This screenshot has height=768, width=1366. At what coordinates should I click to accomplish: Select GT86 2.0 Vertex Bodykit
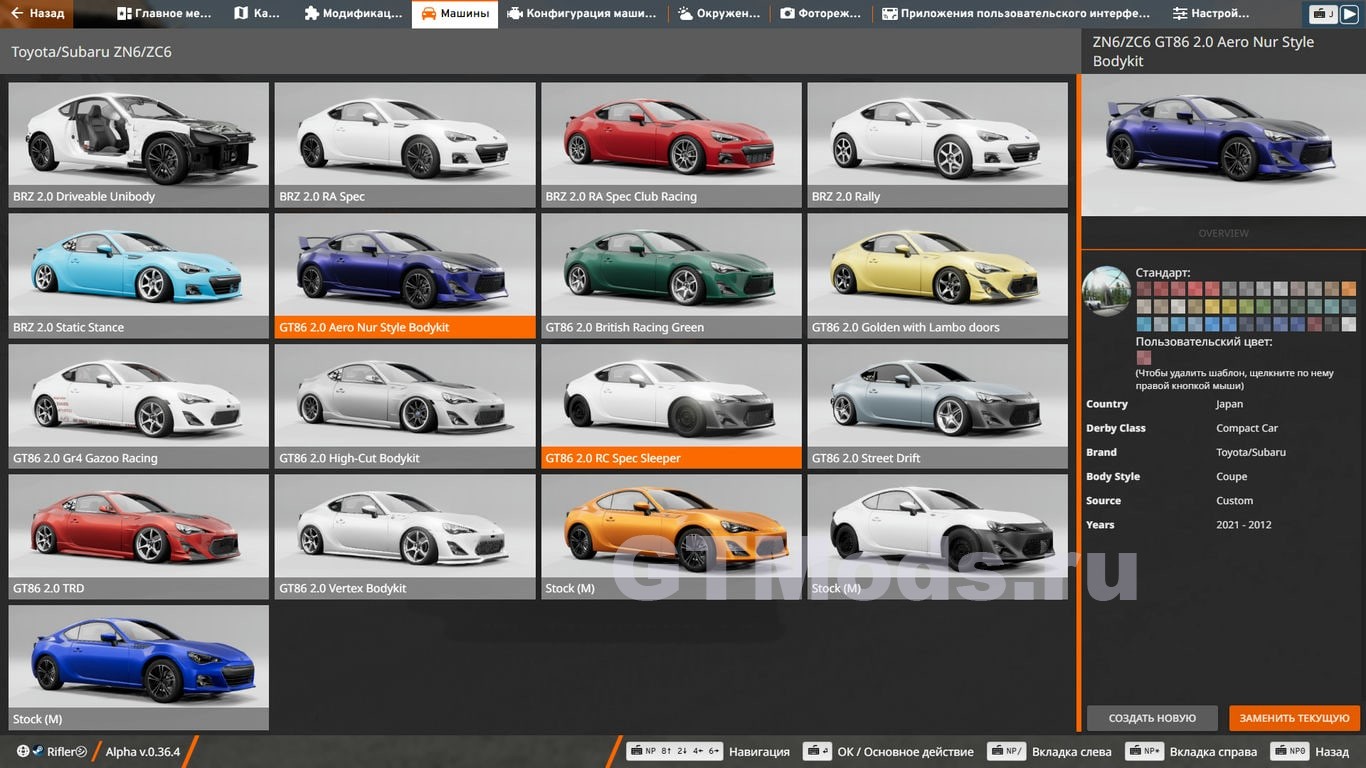click(x=405, y=537)
